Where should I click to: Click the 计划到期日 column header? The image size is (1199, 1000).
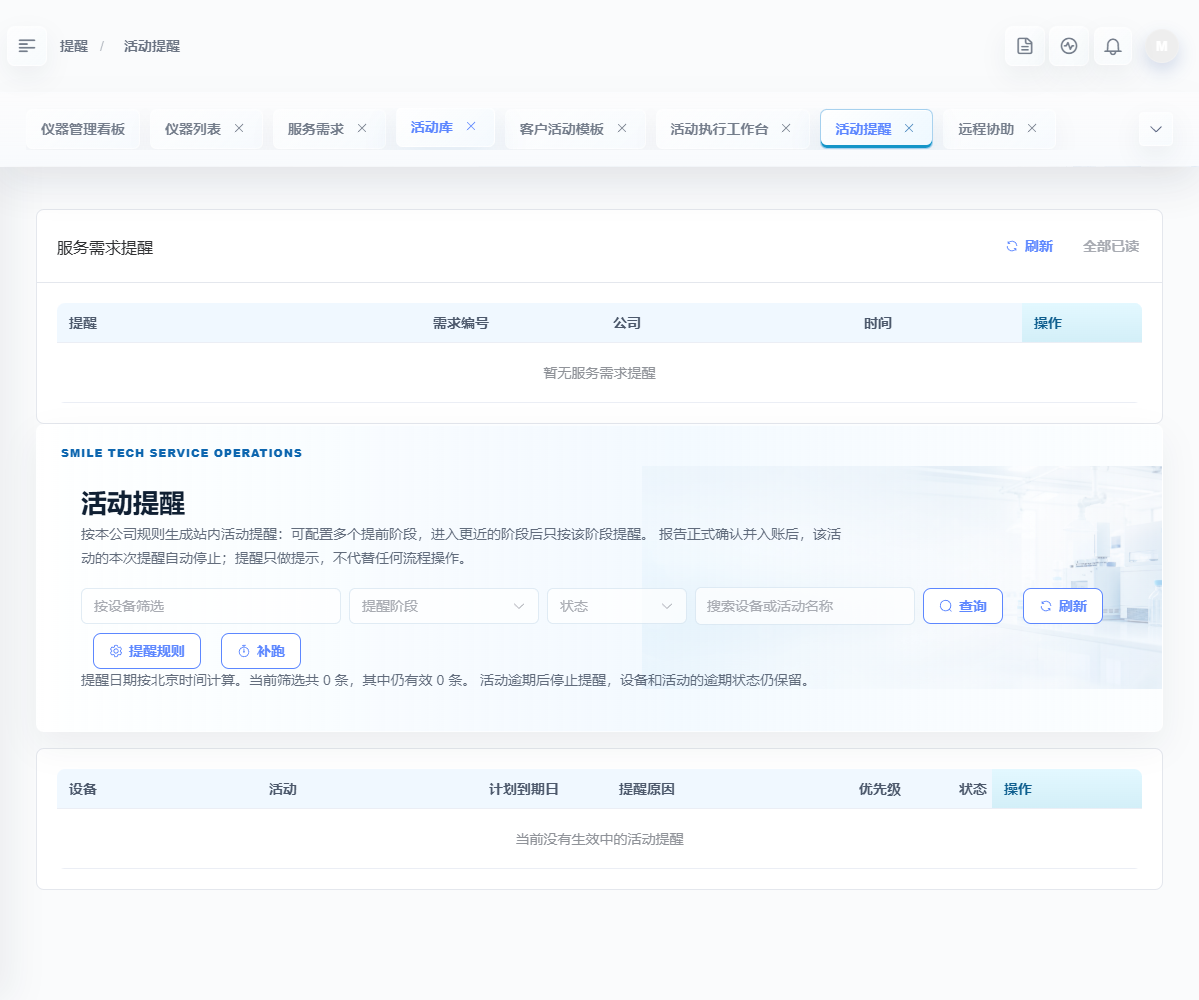point(524,789)
